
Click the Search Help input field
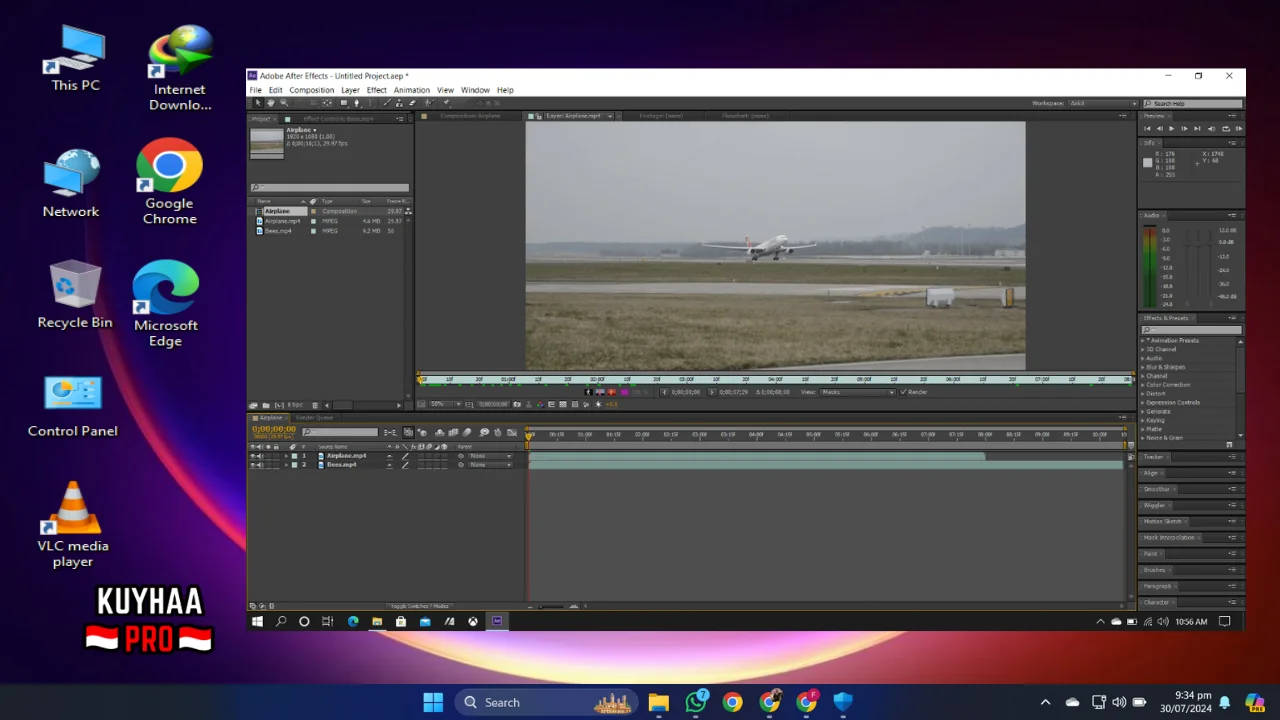point(1192,104)
